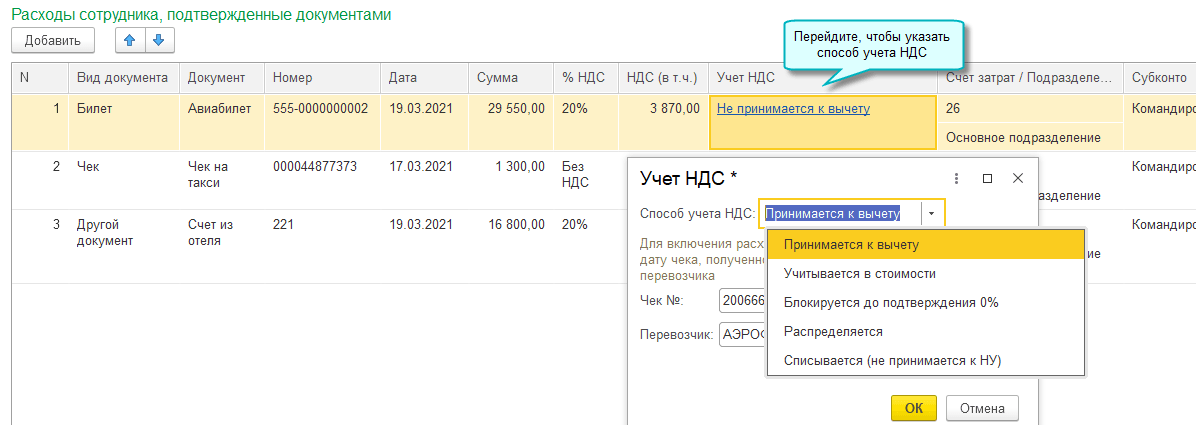Open the dialog's three-dot more menu

click(x=956, y=178)
